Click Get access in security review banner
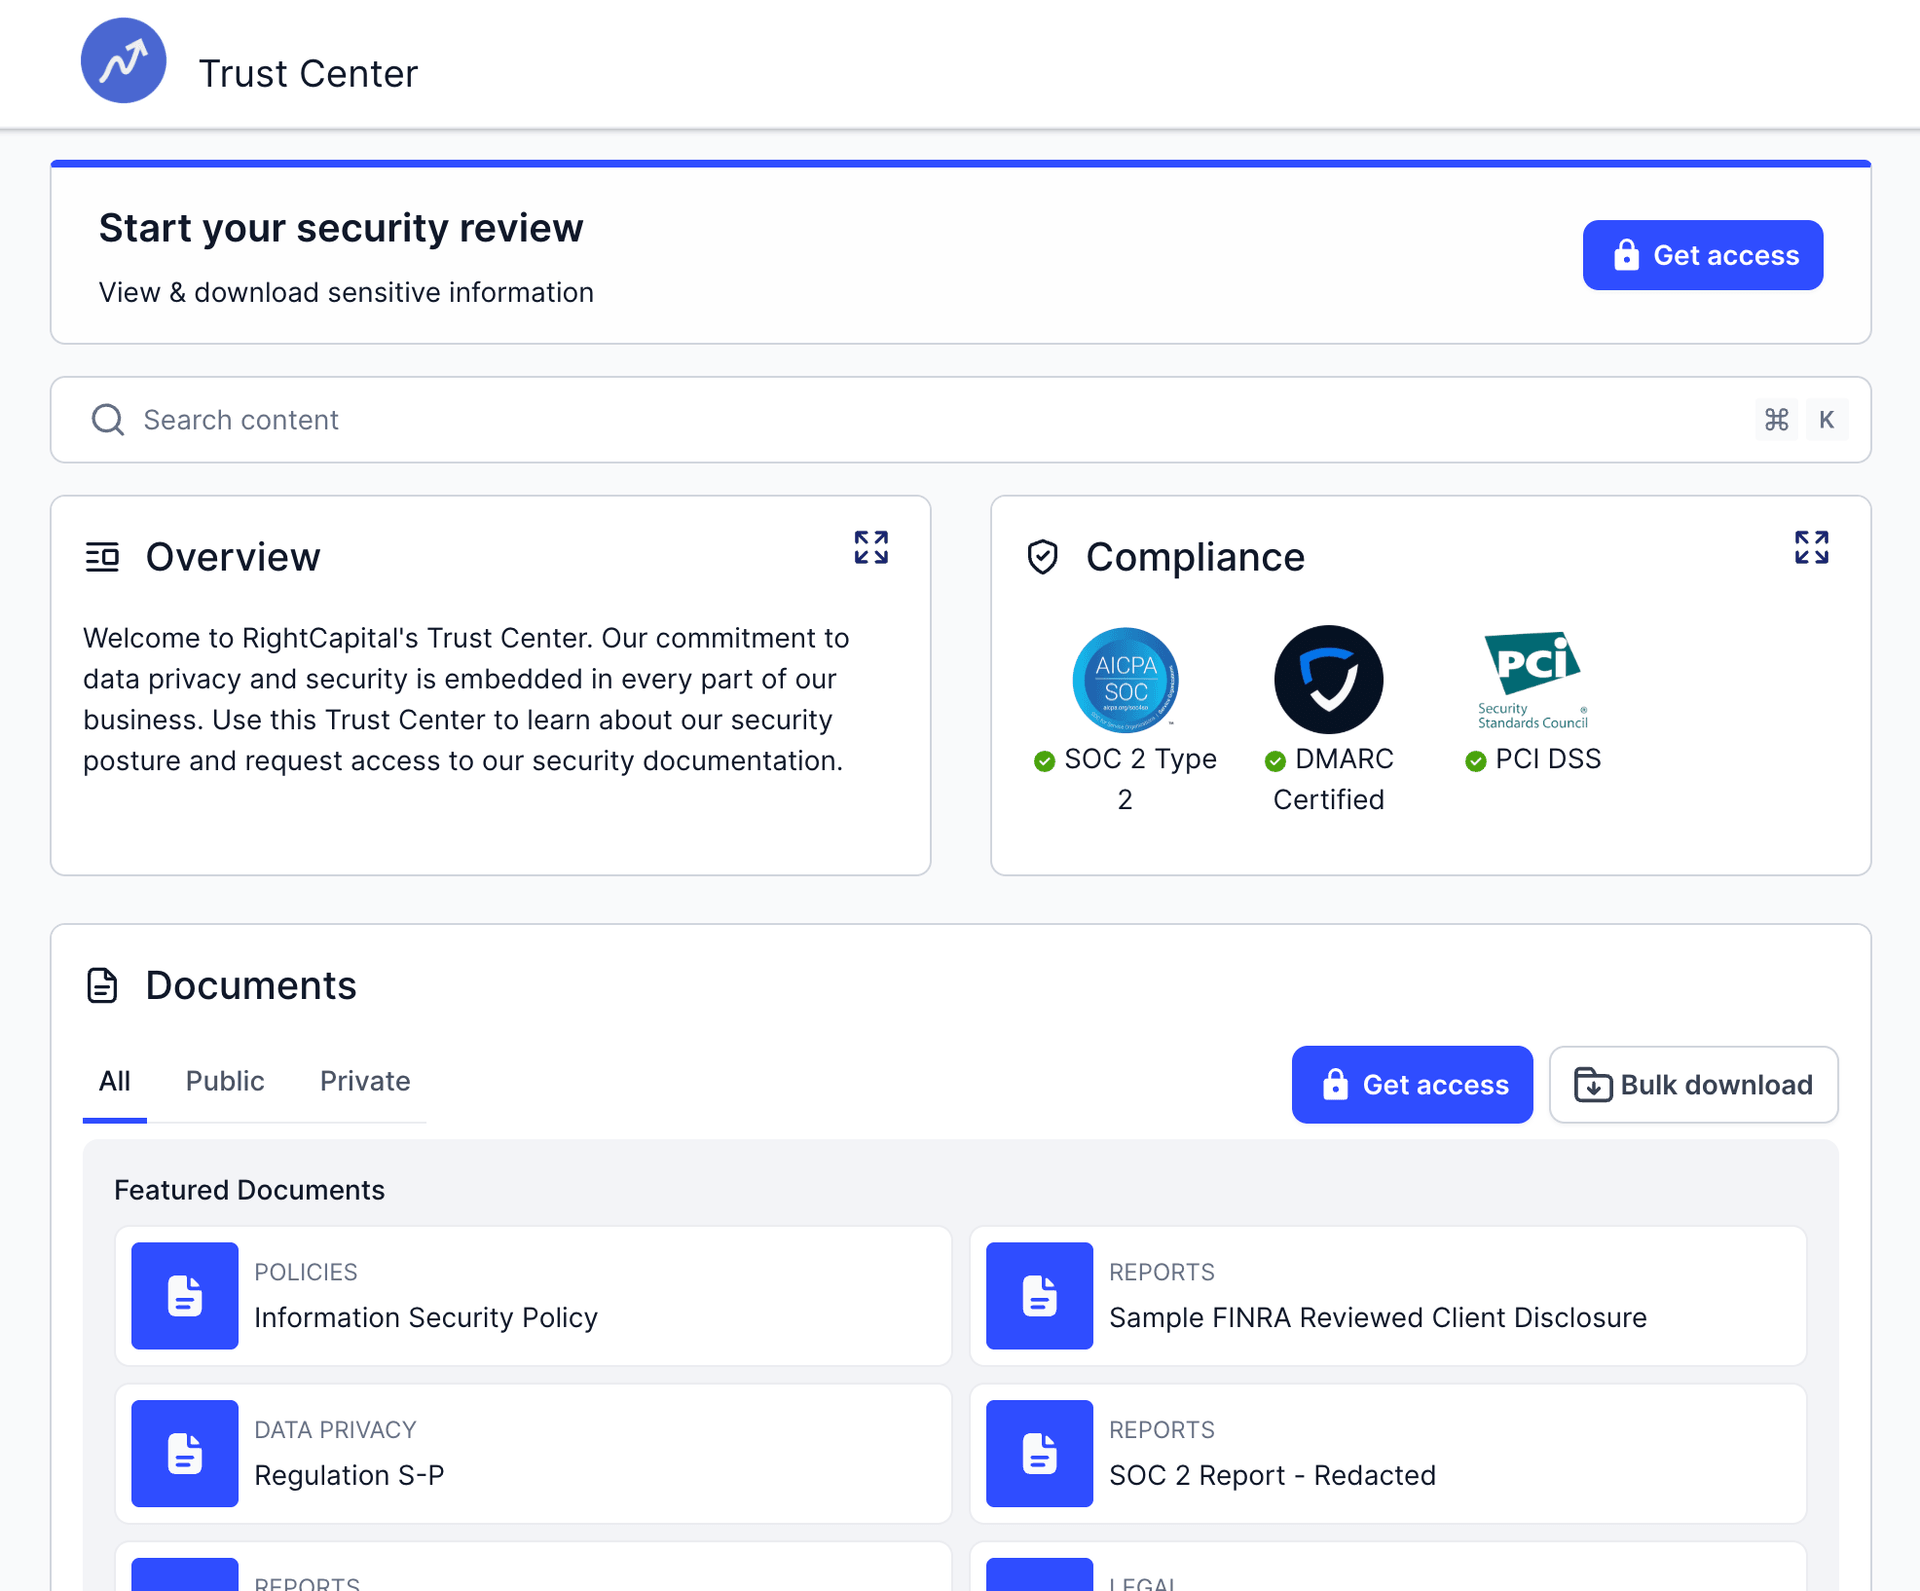Viewport: 1920px width, 1591px height. tap(1703, 255)
